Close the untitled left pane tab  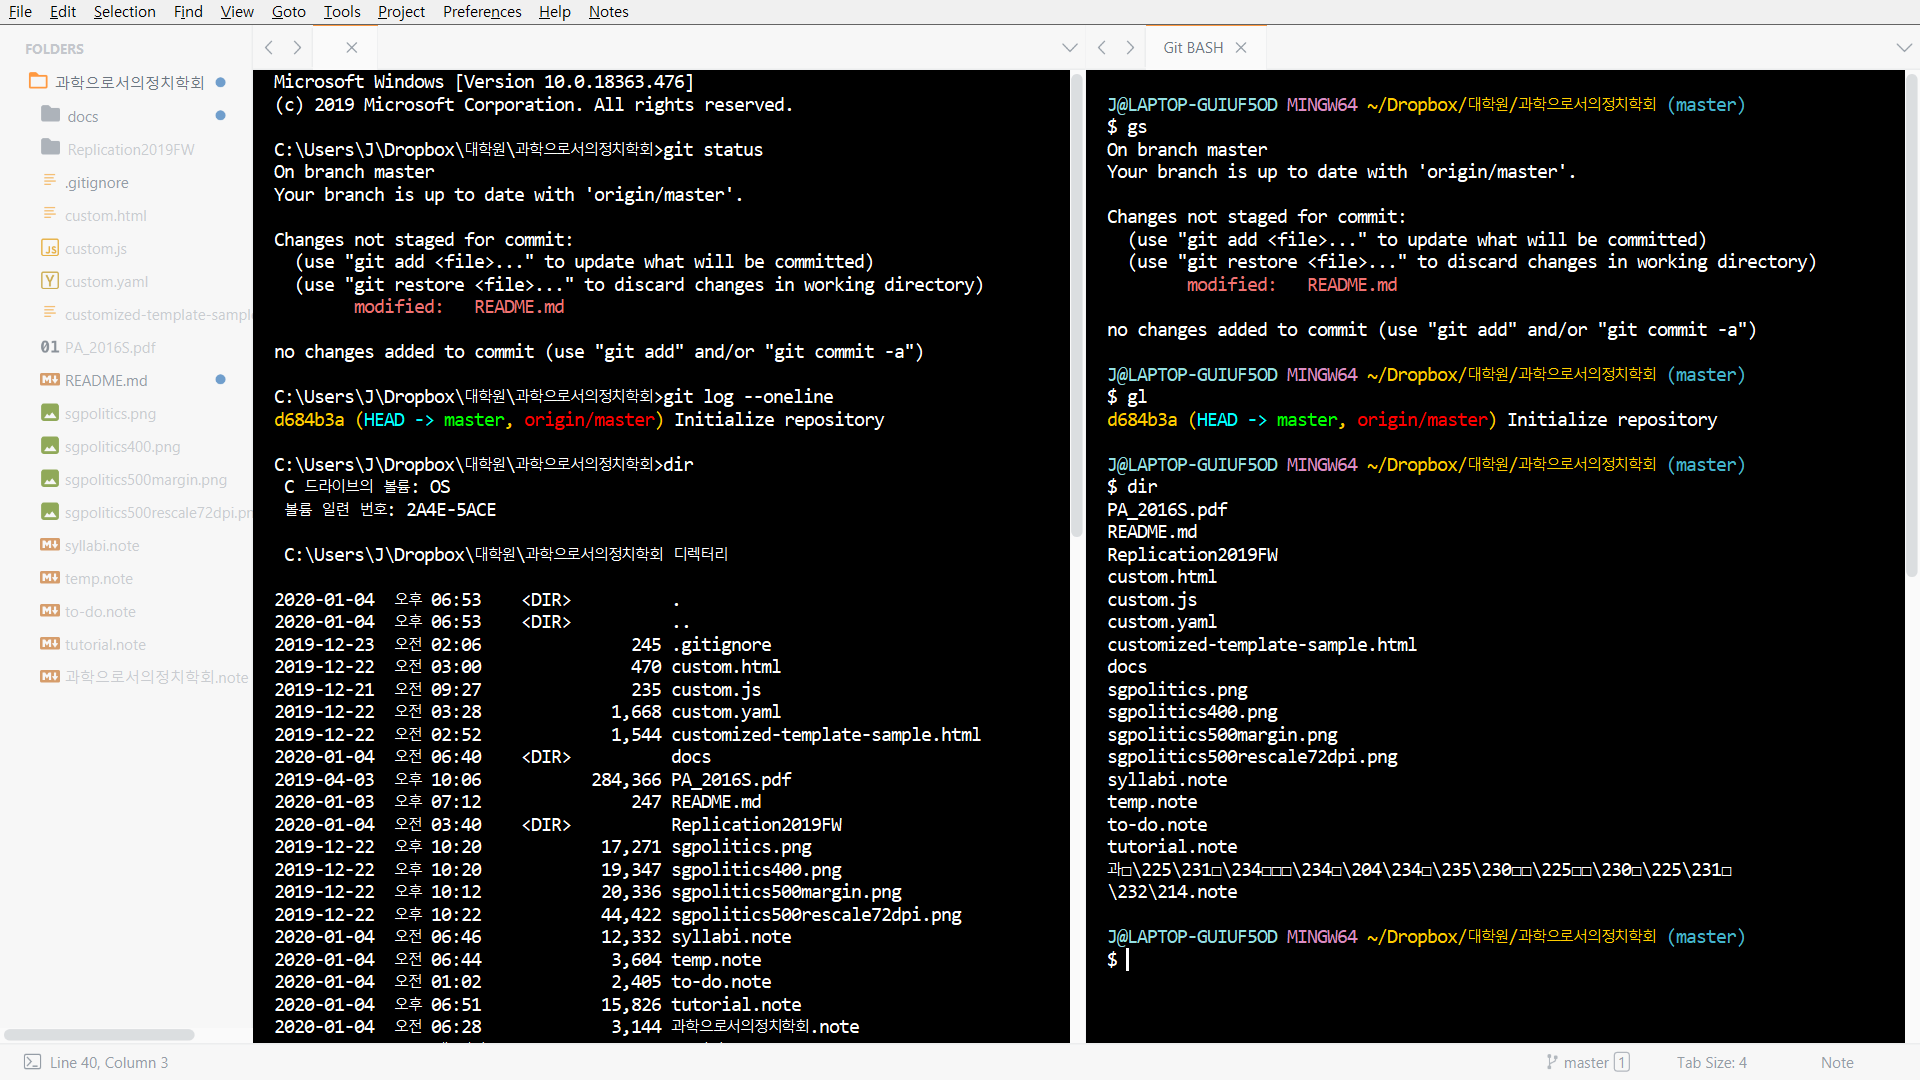[352, 48]
